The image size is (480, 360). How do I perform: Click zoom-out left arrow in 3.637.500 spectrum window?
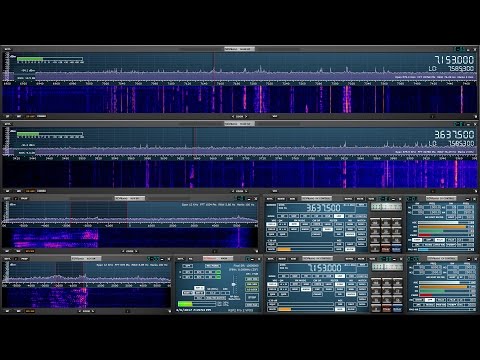pos(233,191)
